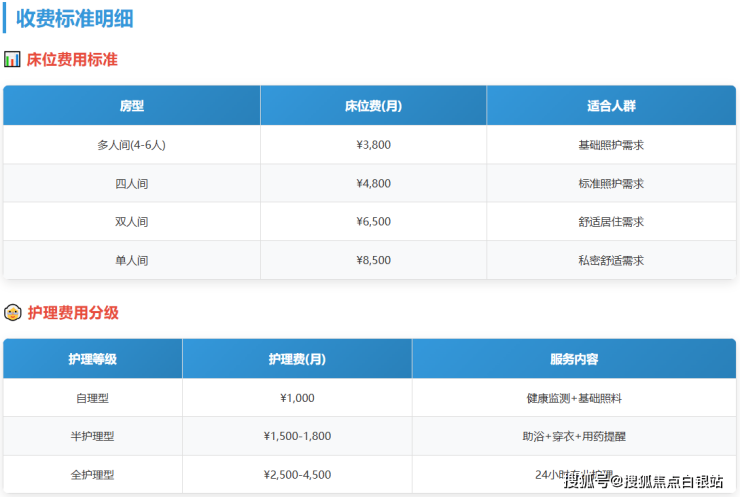This screenshot has width=740, height=497.
Task: Click the 收费标准明细 page heading
Action: [75, 18]
